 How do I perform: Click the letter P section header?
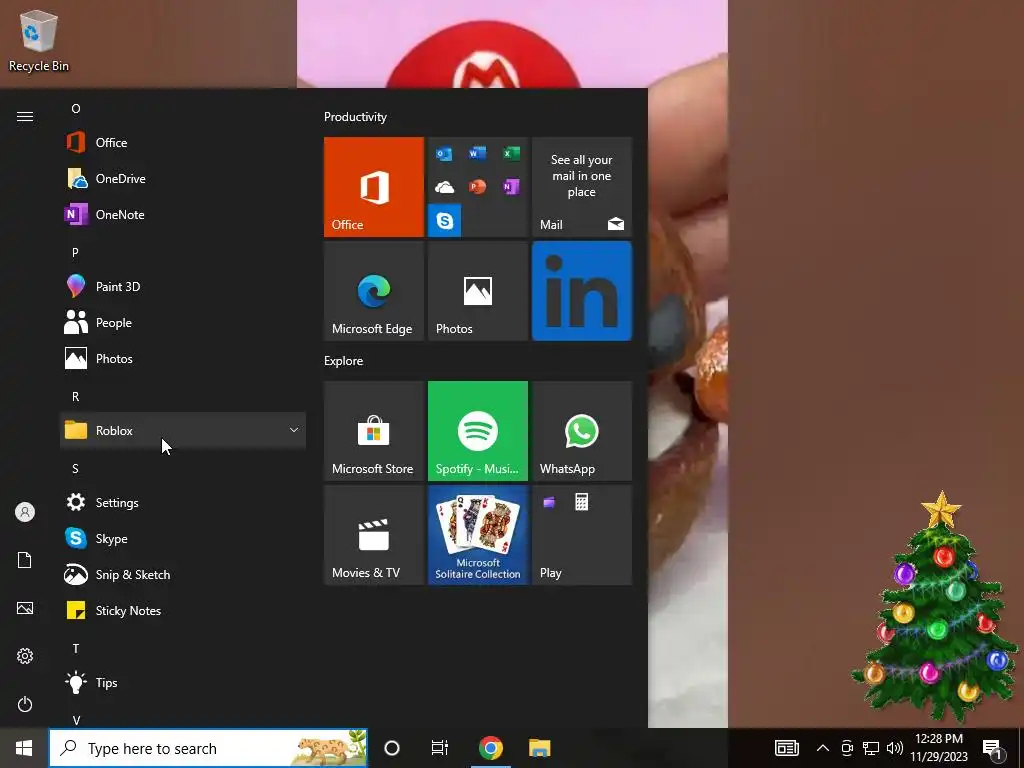click(x=76, y=252)
